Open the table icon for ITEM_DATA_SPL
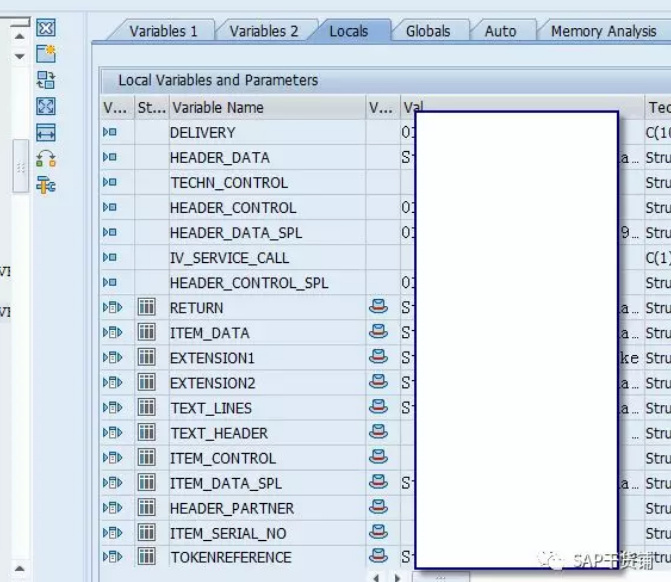 coord(146,483)
